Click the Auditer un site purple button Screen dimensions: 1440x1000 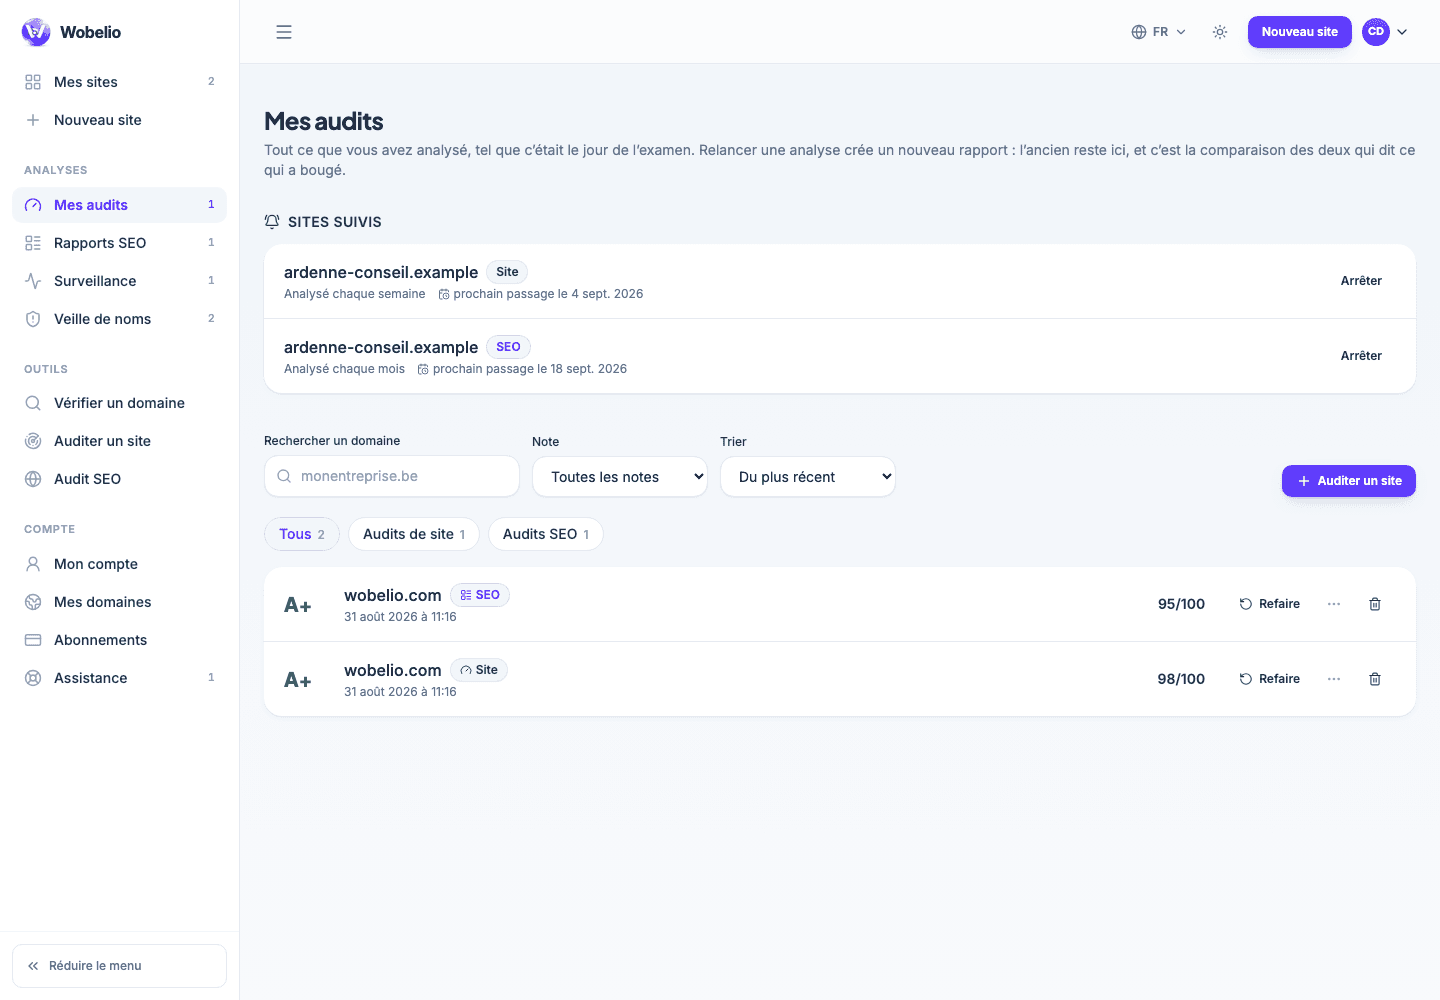(1349, 481)
